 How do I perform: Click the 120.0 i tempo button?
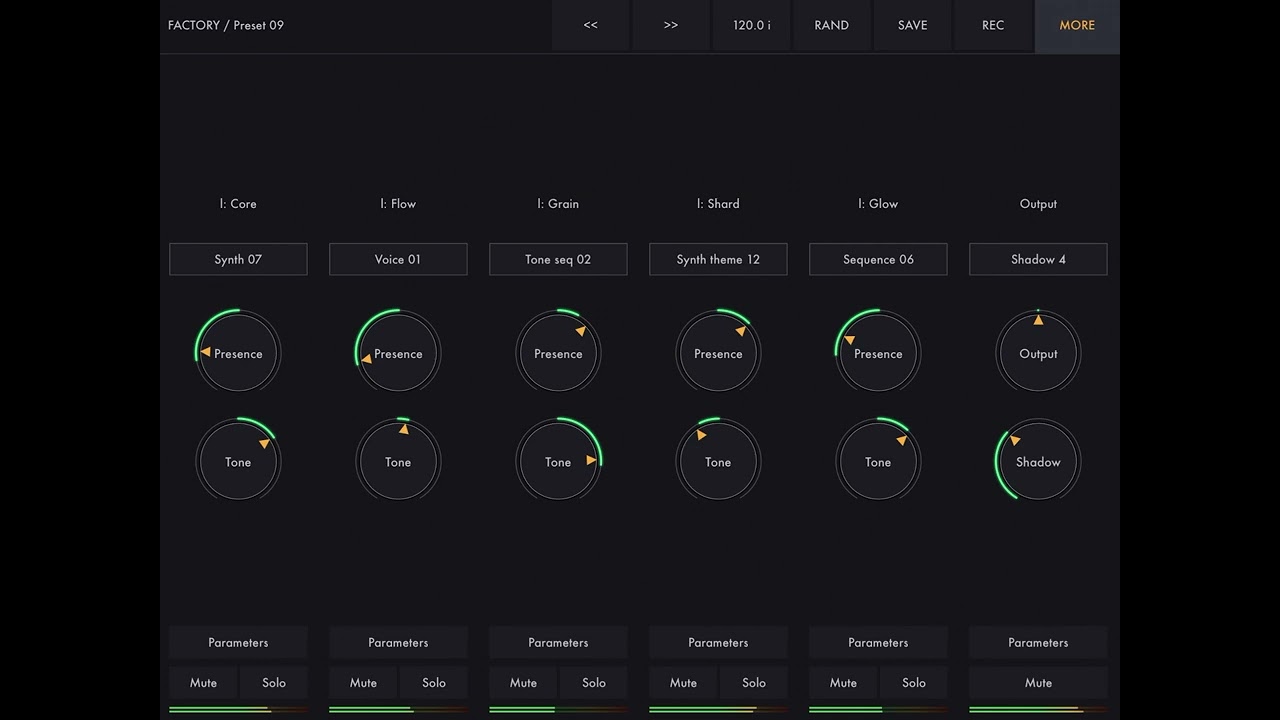coord(752,25)
